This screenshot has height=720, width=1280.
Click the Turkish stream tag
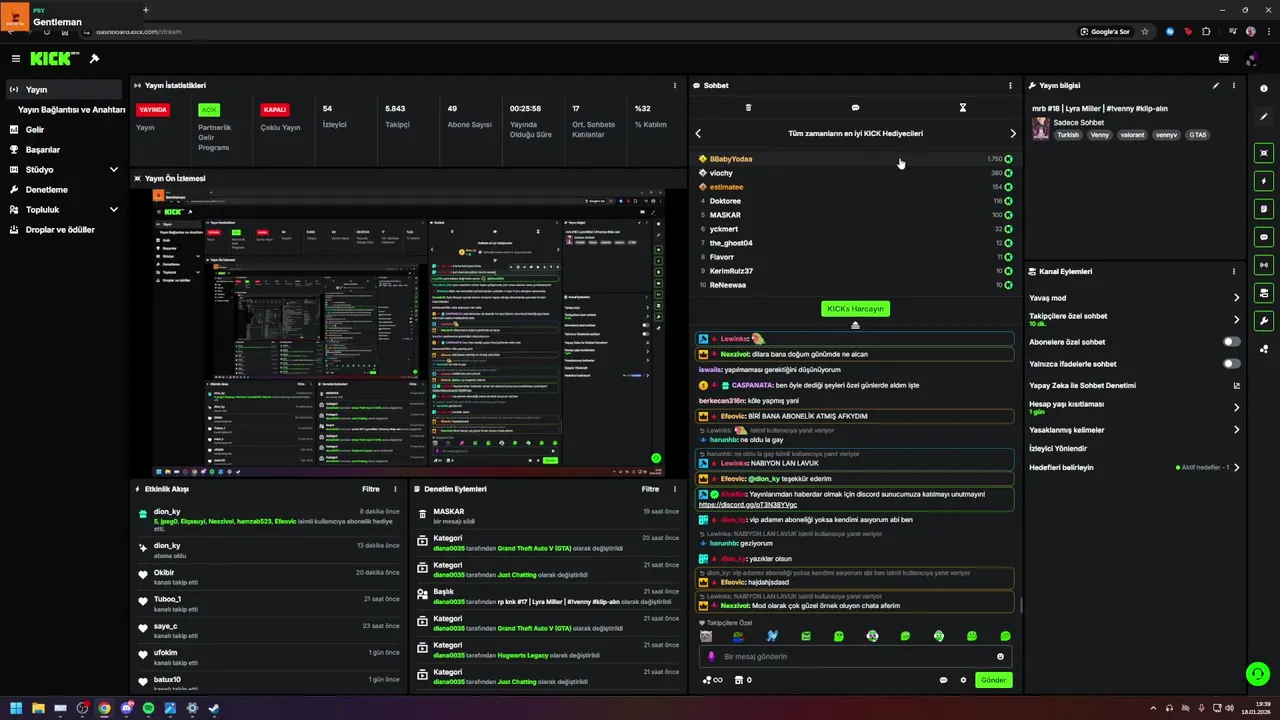click(x=1069, y=135)
